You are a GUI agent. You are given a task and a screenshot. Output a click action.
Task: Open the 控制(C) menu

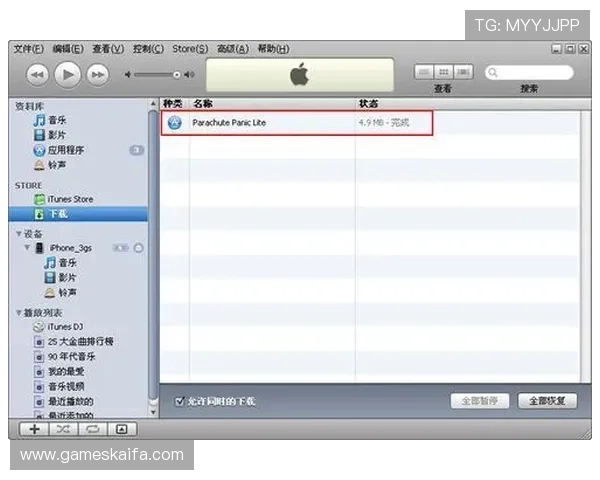coord(148,49)
